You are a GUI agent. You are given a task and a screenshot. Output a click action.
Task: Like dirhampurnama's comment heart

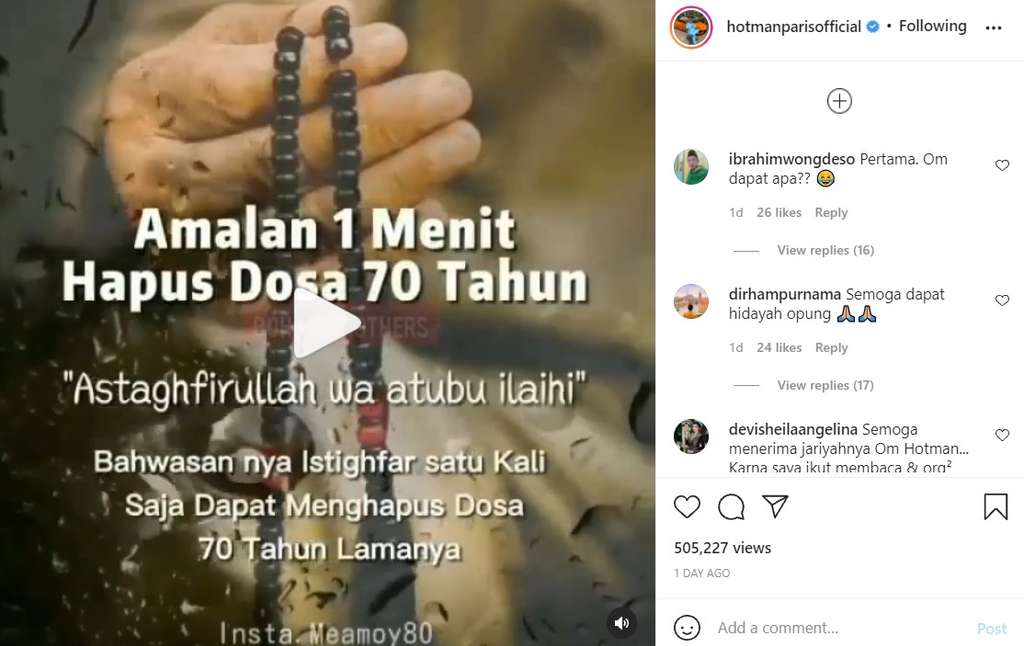(1002, 300)
